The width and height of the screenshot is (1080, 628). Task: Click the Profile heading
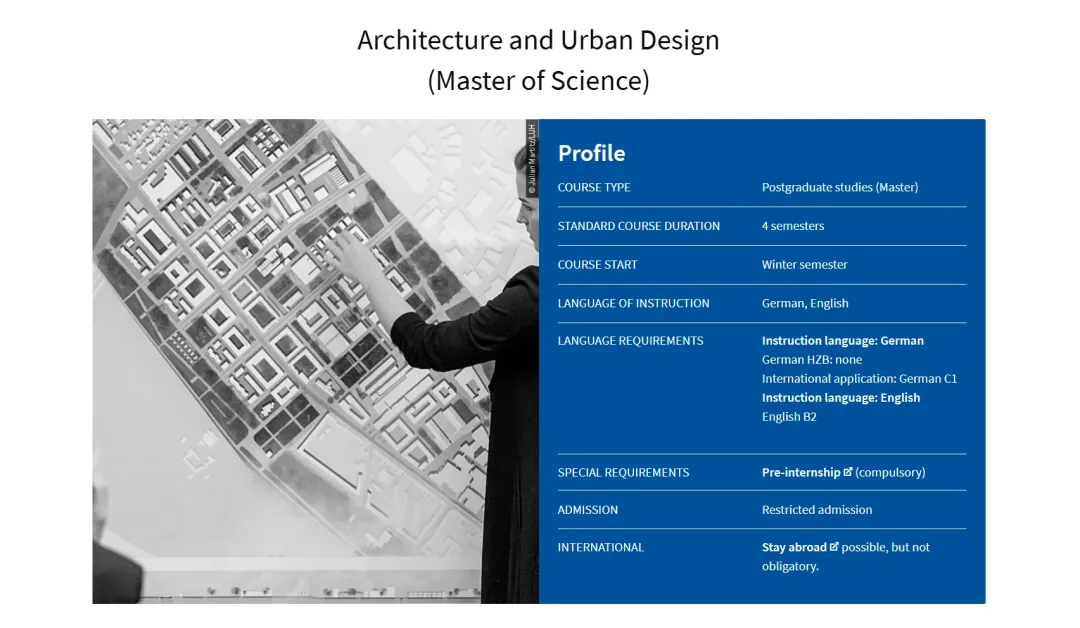point(591,153)
